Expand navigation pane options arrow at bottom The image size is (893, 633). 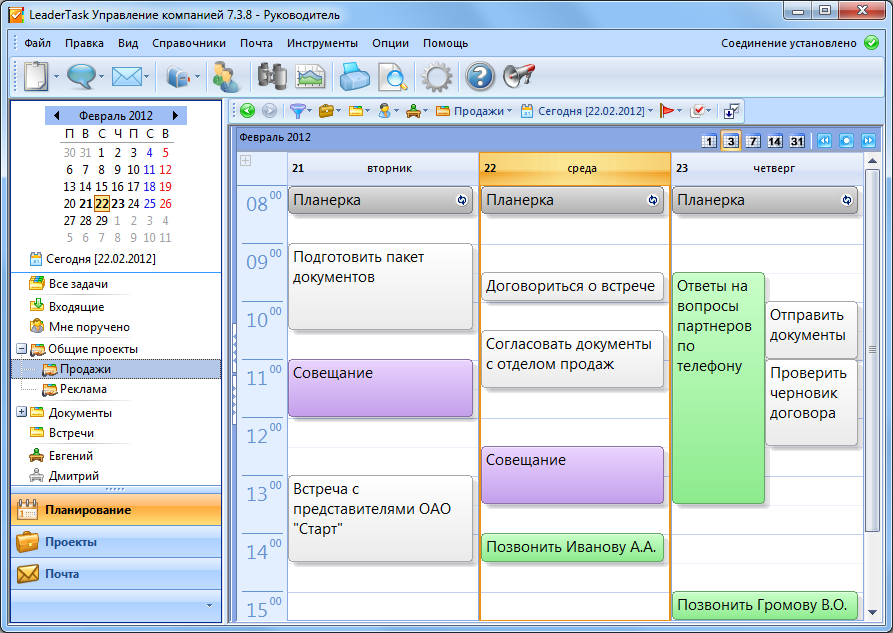(209, 606)
